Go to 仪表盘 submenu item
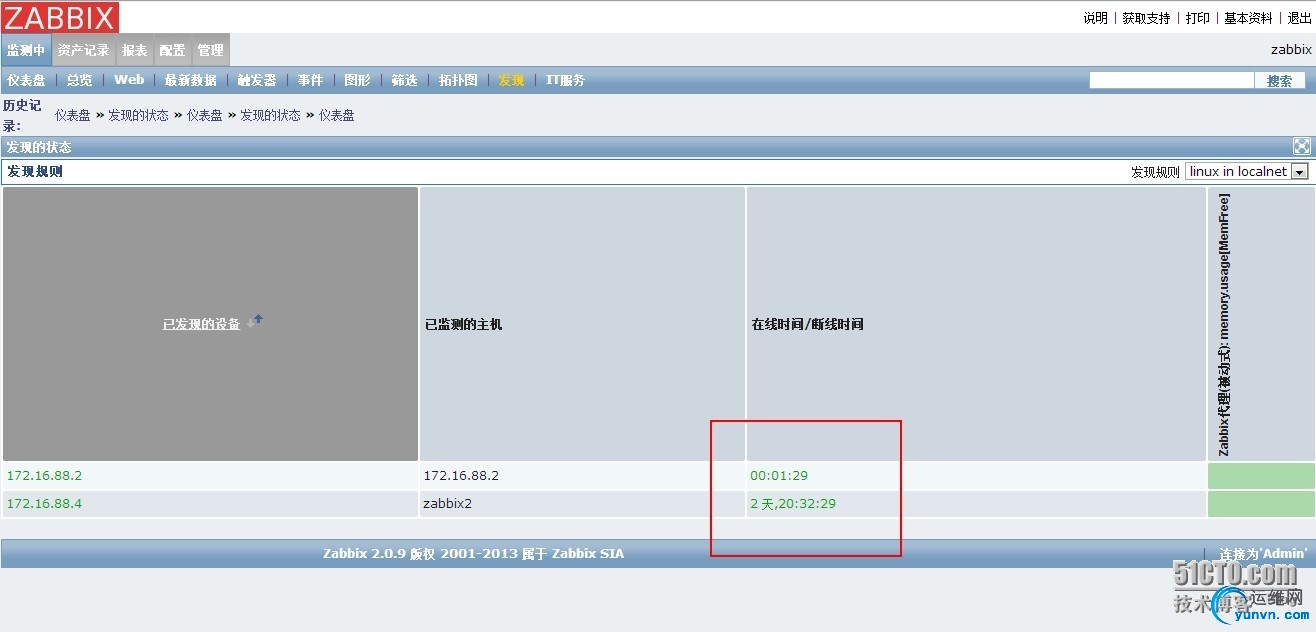Viewport: 1316px width, 632px height. [26, 81]
